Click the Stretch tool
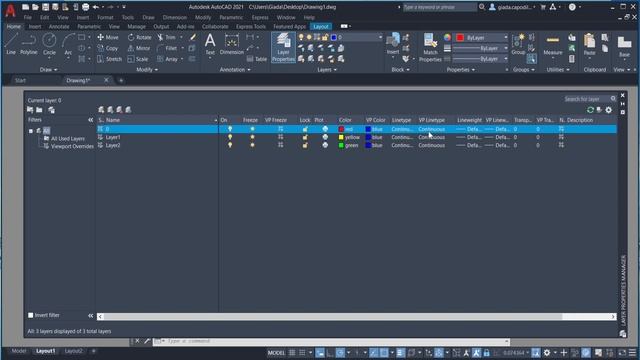Viewport: 640px width, 360px height. (x=109, y=59)
